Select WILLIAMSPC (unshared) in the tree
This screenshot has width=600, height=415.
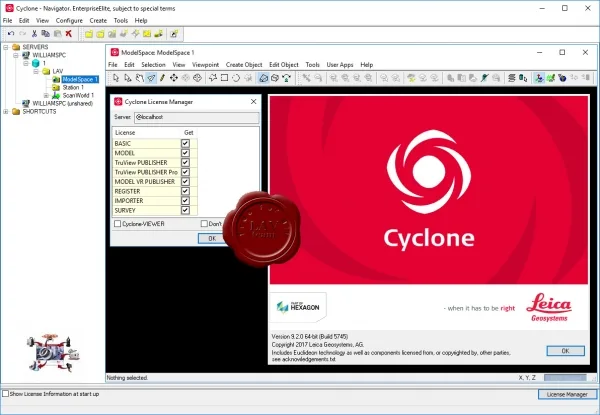click(62, 103)
